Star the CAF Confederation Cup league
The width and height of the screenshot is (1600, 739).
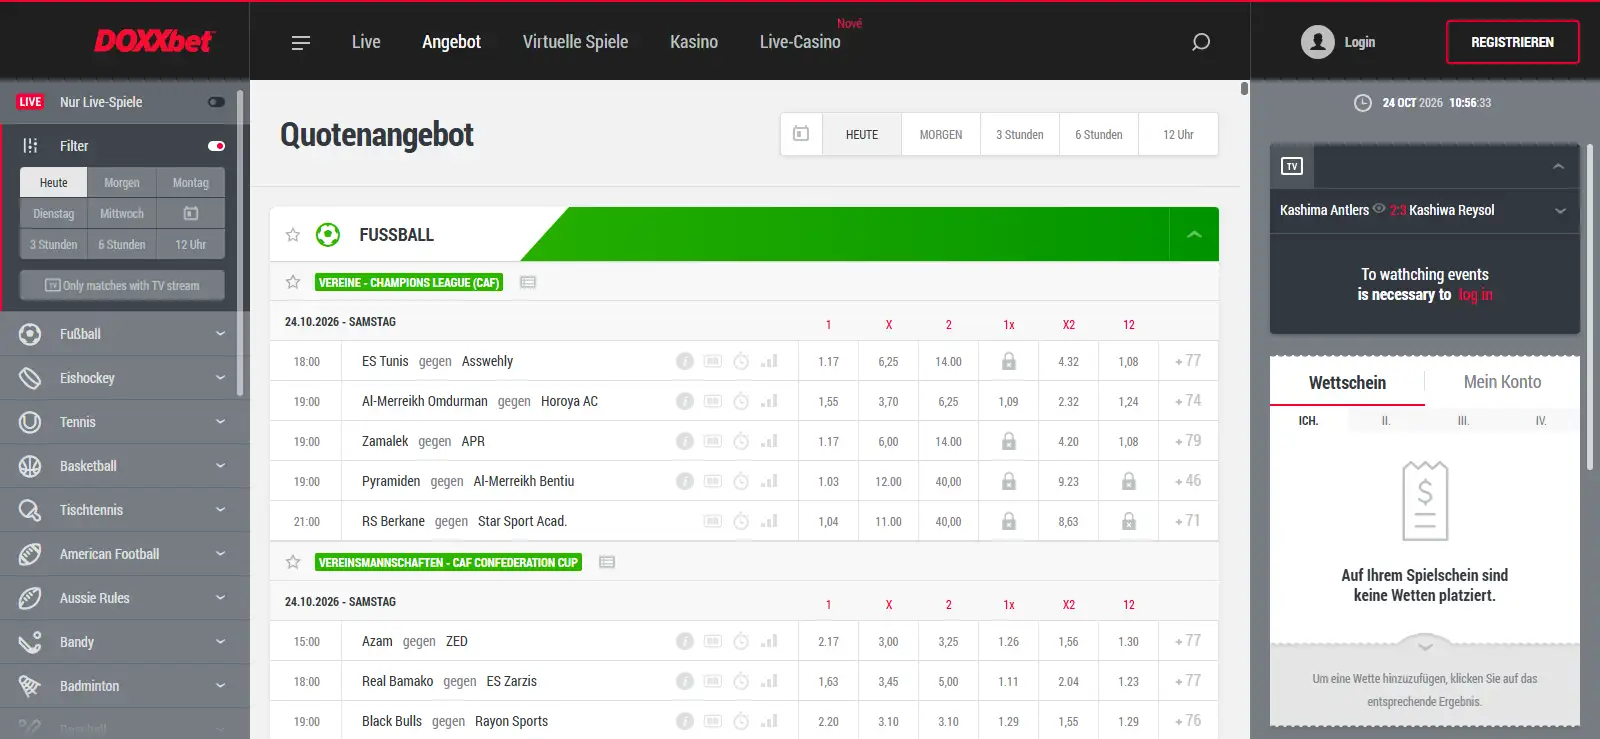(293, 562)
